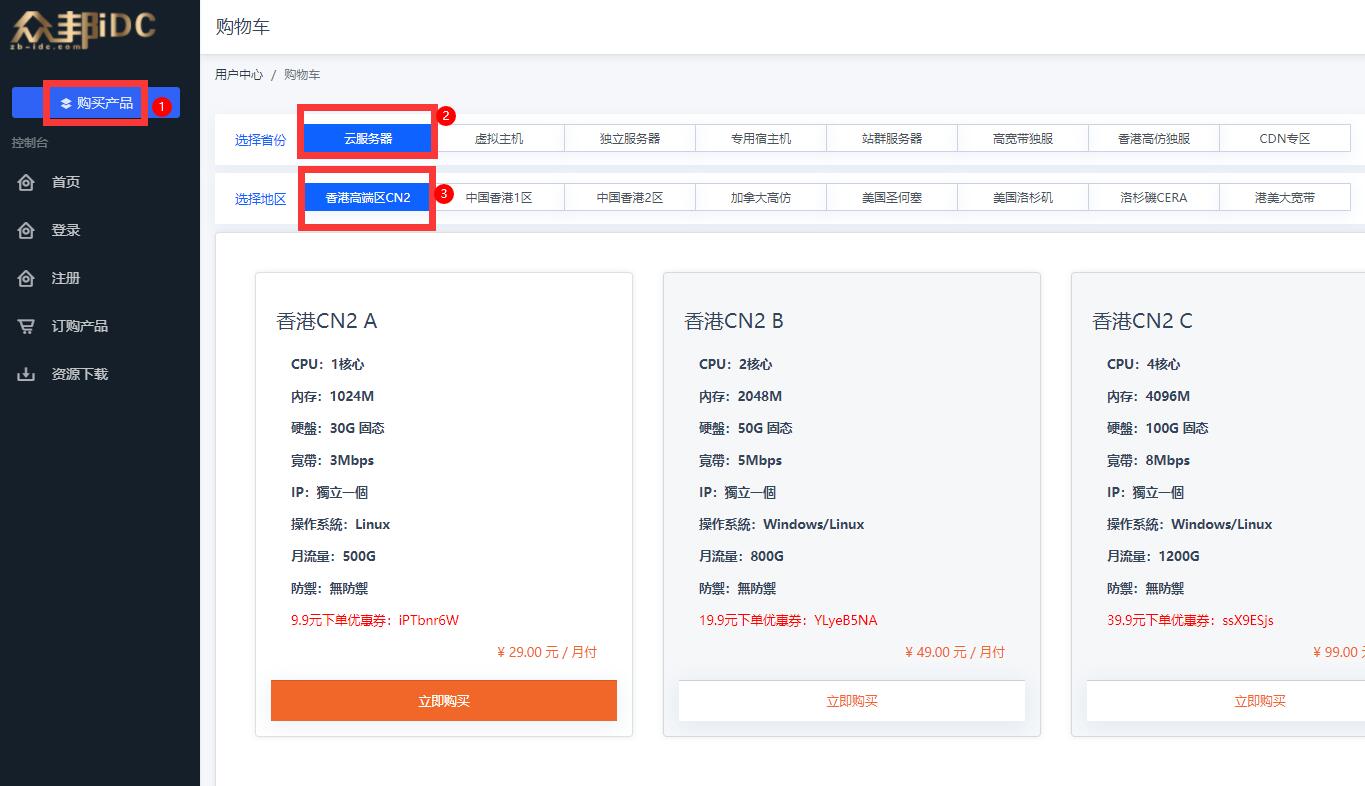
Task: Click 立即购买 under the 香港CN2 B plan
Action: [852, 701]
